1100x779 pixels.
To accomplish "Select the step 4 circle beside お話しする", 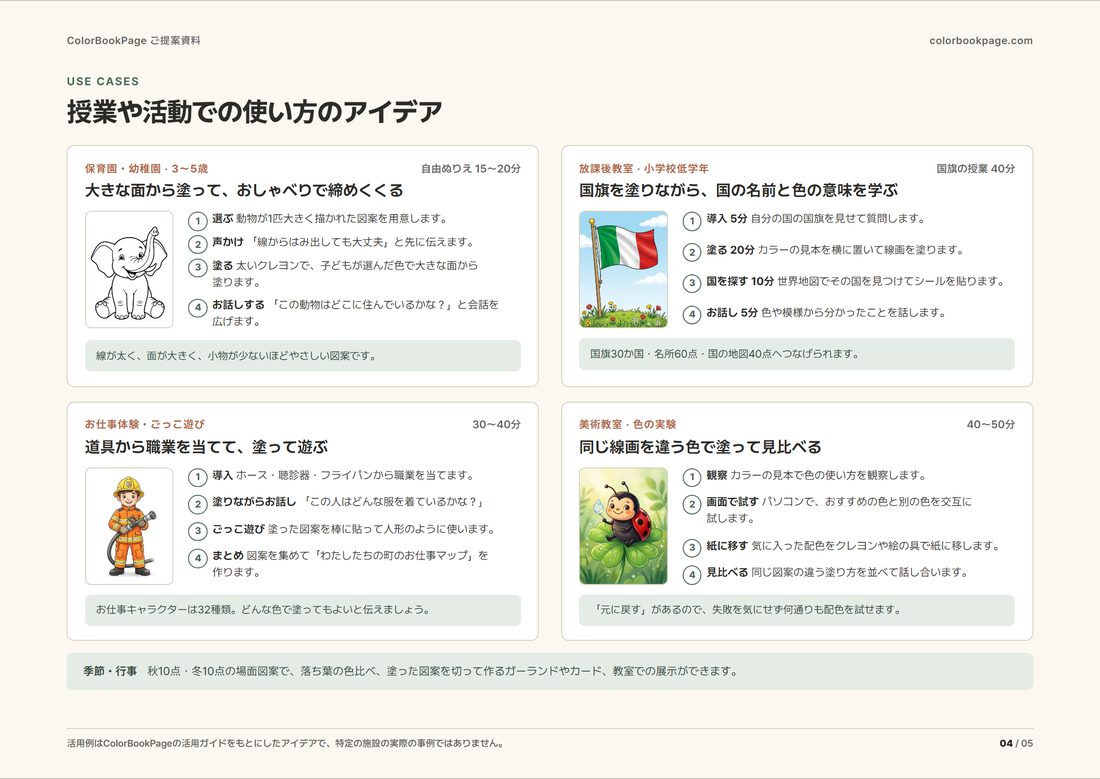I will point(198,307).
